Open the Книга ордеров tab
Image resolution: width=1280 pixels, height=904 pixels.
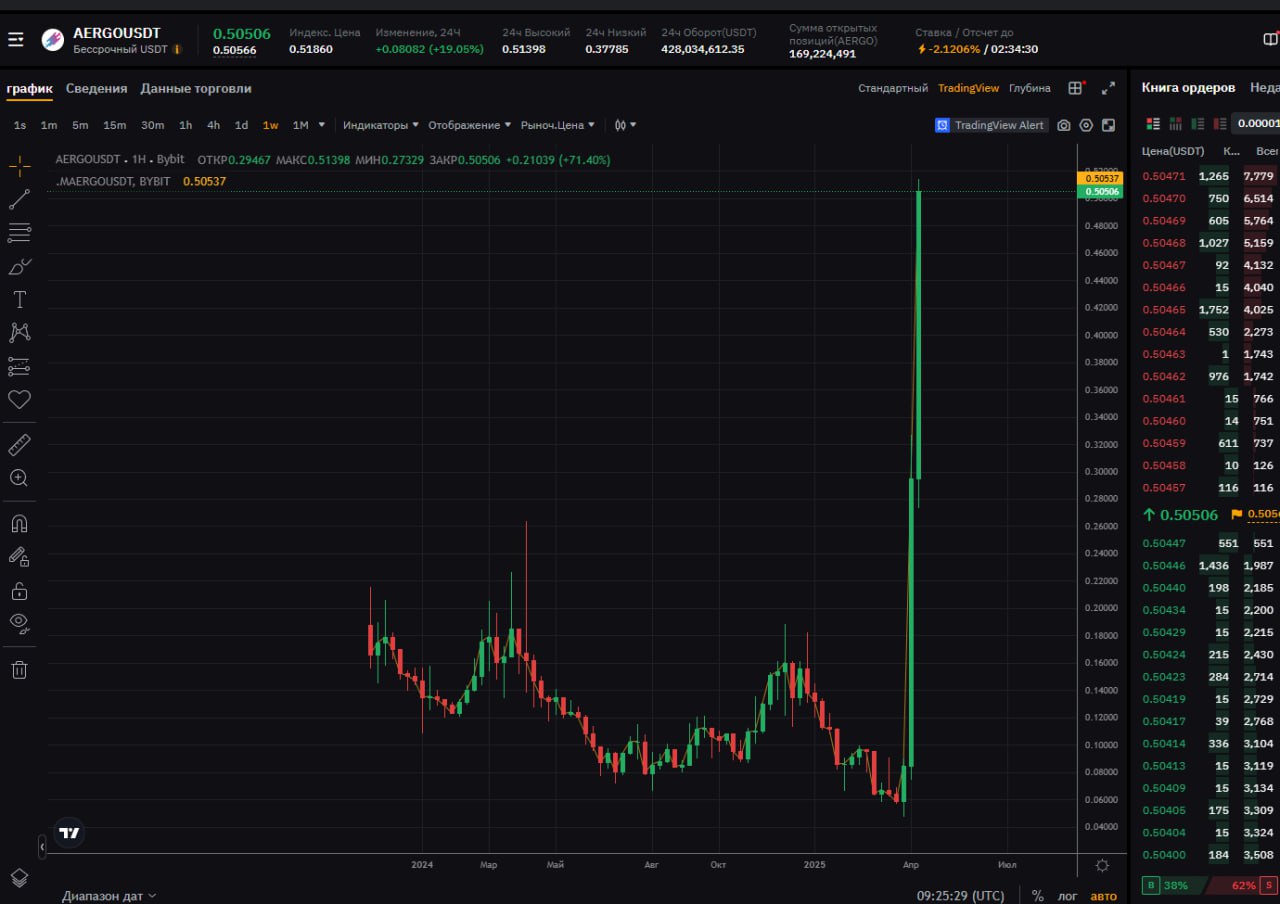1188,88
